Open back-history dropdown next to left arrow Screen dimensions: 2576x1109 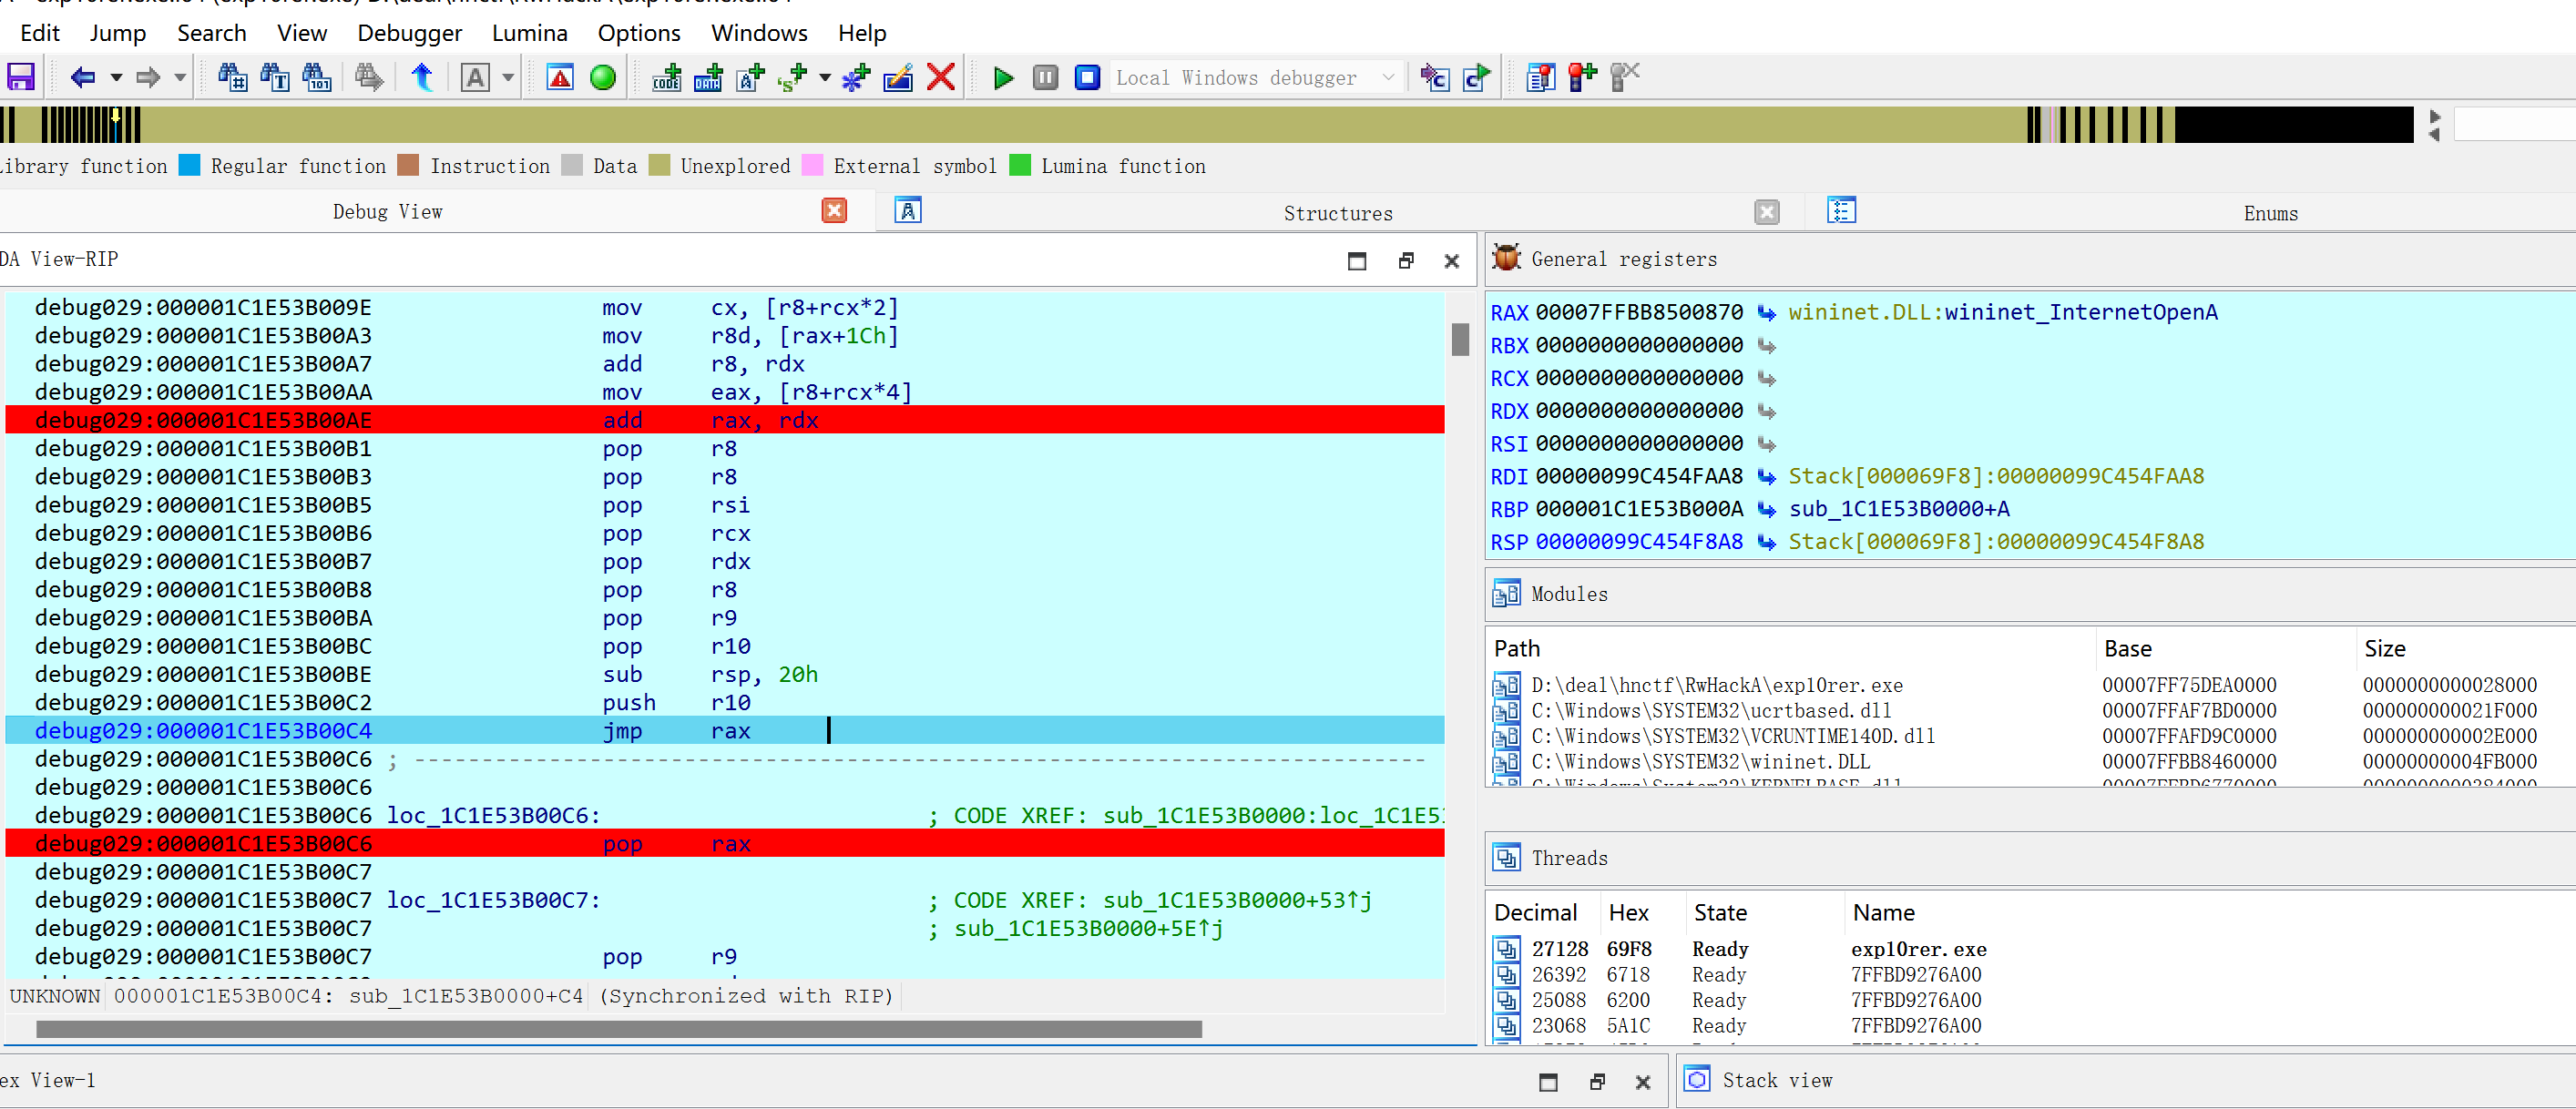point(115,77)
